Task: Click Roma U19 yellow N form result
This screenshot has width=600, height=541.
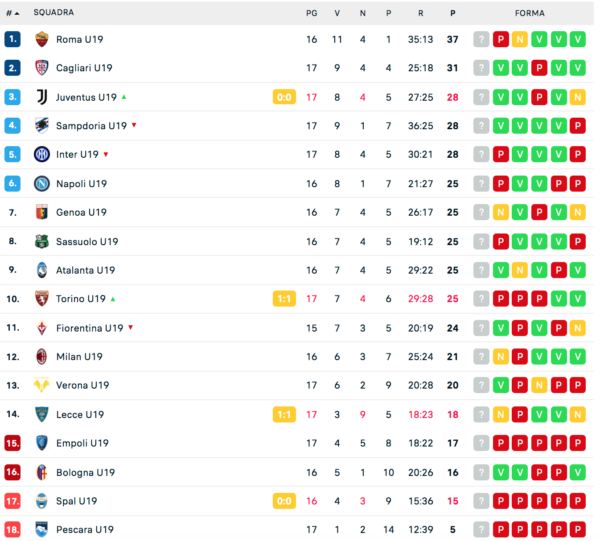Action: pyautogui.click(x=520, y=39)
